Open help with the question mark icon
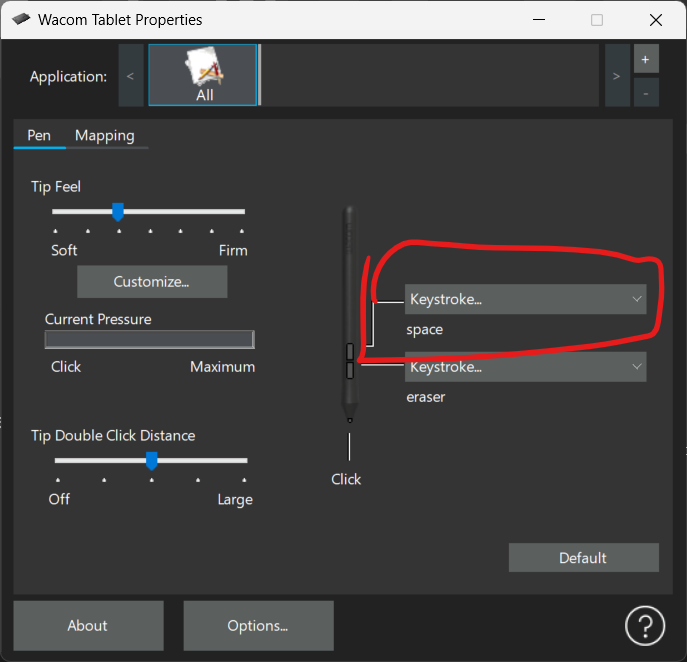The width and height of the screenshot is (687, 662). click(x=645, y=626)
